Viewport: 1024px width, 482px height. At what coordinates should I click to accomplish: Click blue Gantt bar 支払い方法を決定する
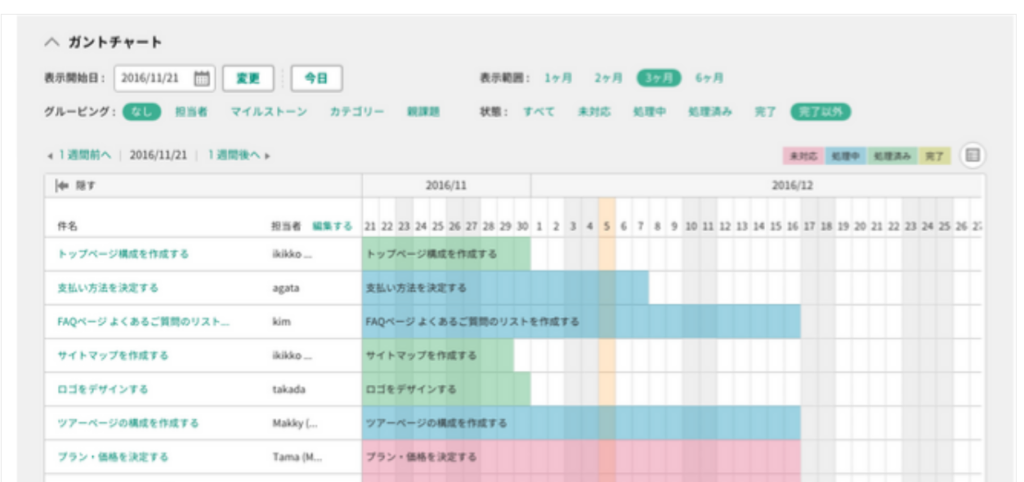tap(505, 288)
